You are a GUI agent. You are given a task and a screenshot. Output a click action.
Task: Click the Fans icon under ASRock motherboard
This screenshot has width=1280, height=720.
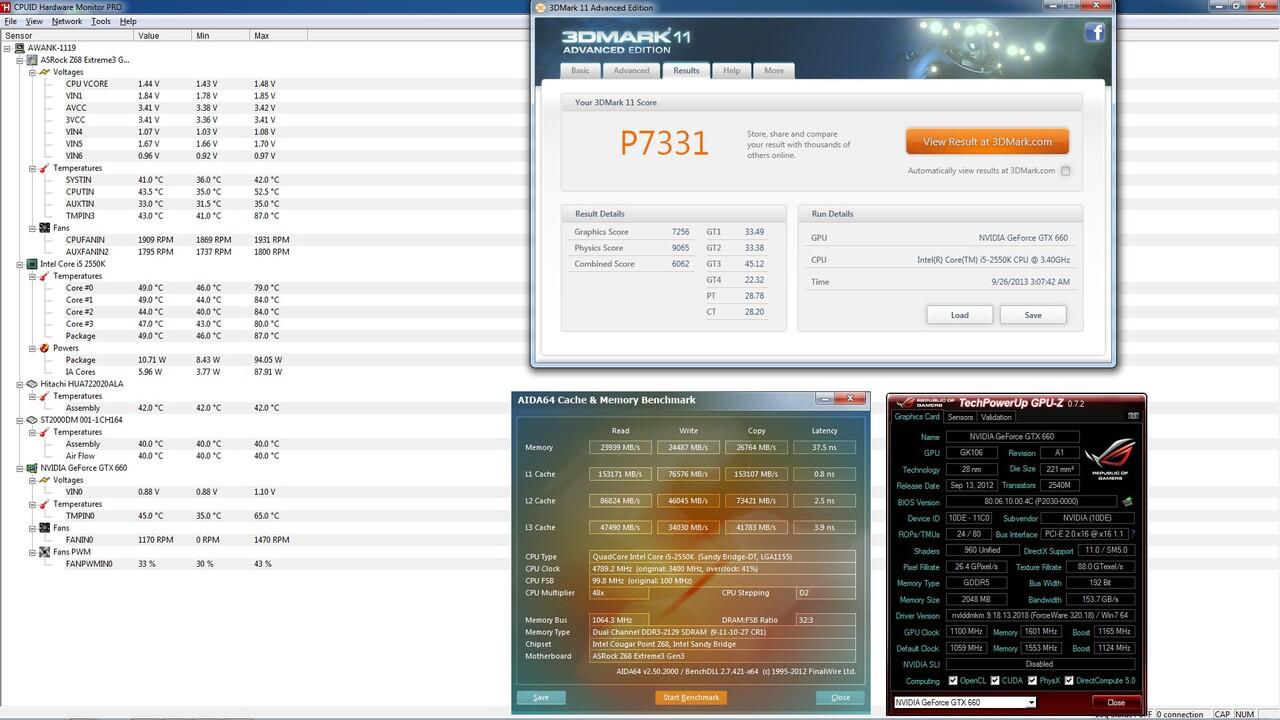pyautogui.click(x=44, y=228)
